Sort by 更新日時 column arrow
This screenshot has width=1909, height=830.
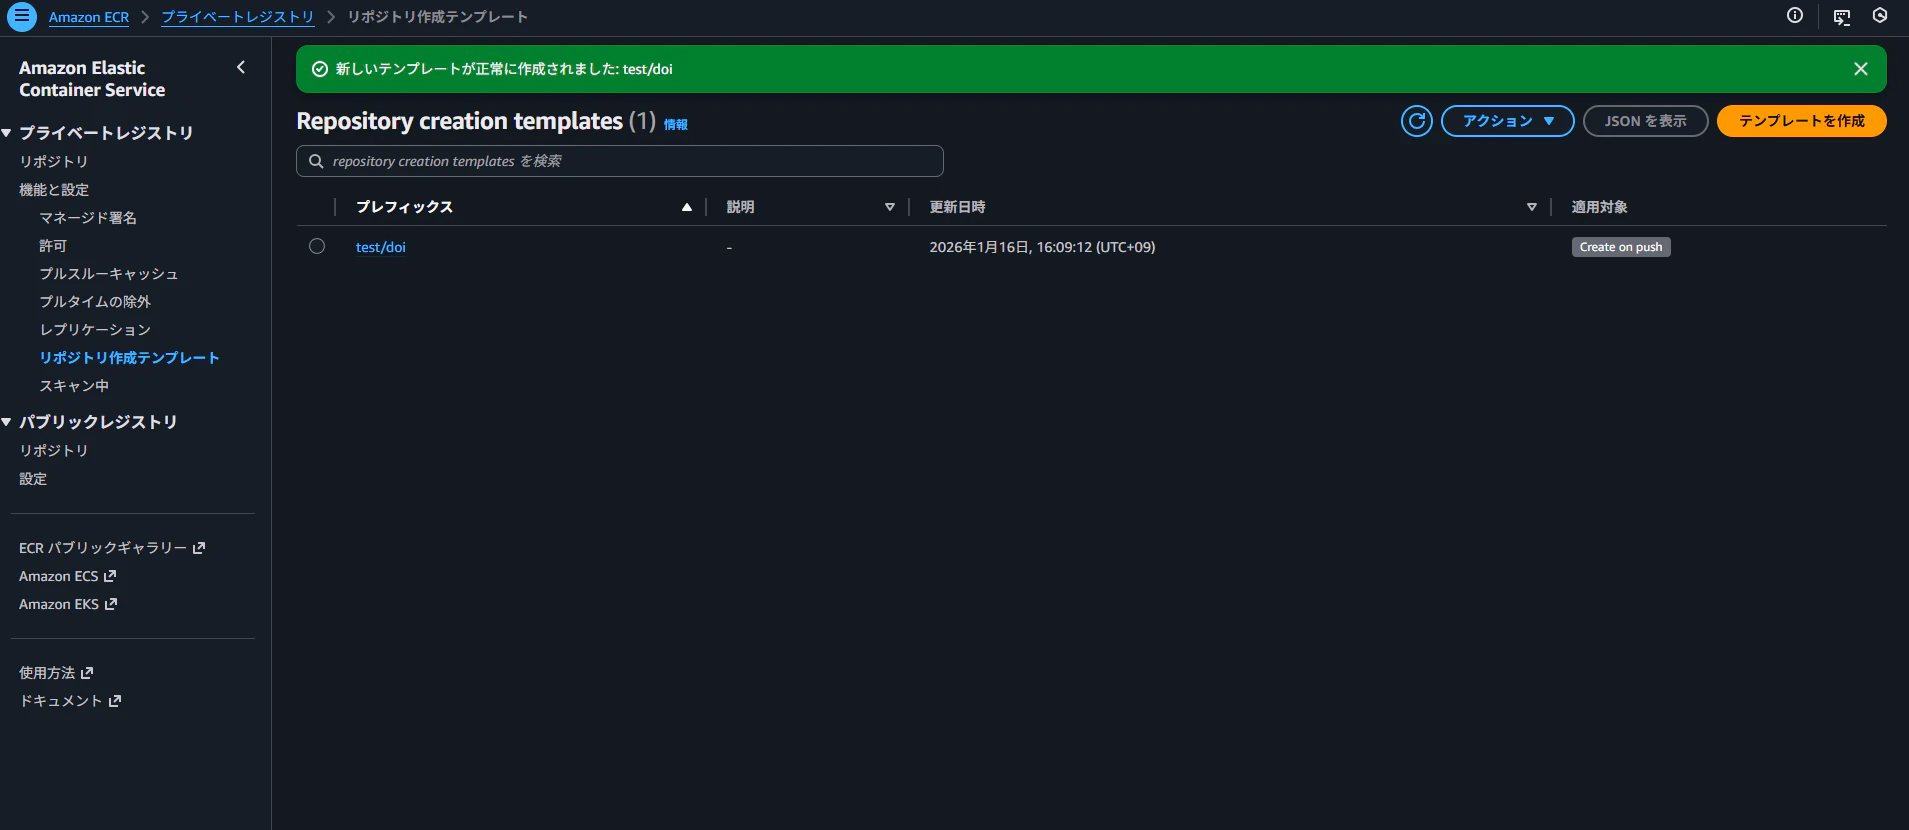tap(1532, 207)
